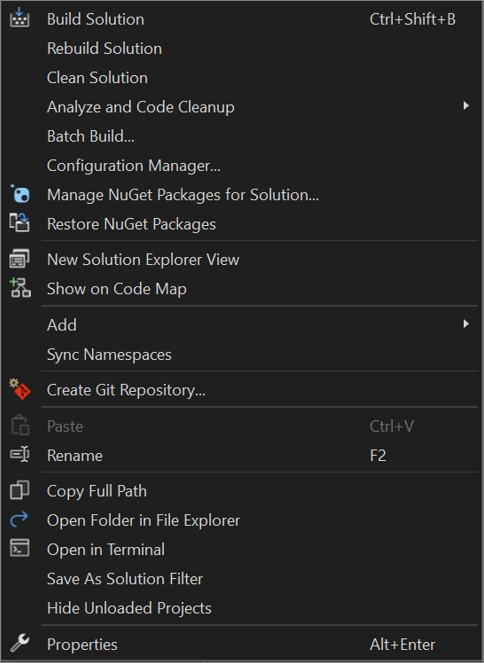Click the New Solution Explorer View icon
Screen dimensions: 484x663
(19, 259)
